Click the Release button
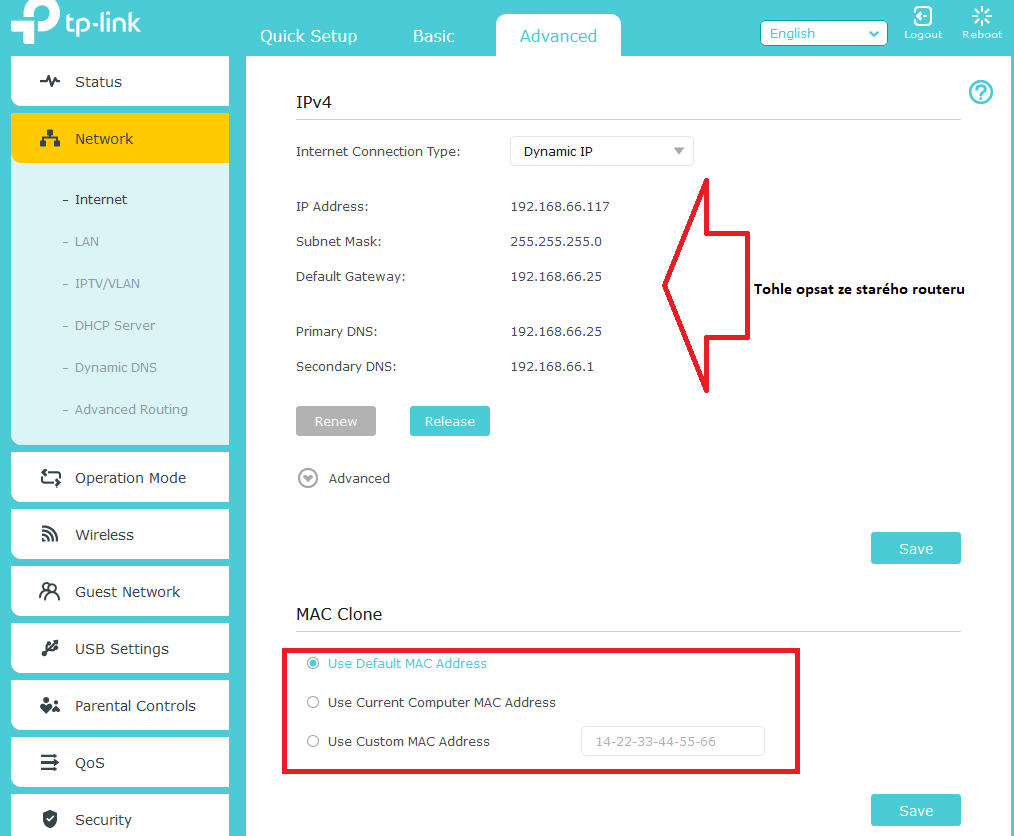Viewport: 1014px width, 836px height. 449,421
